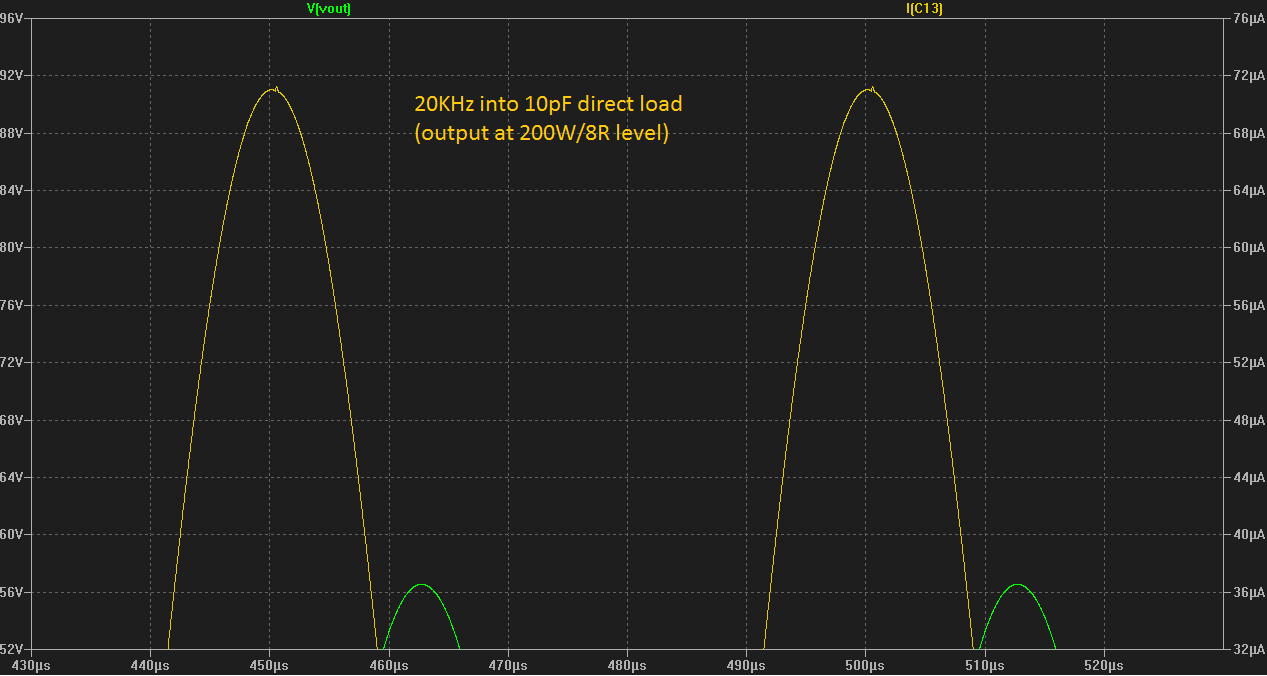Click the 430µs time axis label
Screen dimensions: 1267x676
[31, 665]
